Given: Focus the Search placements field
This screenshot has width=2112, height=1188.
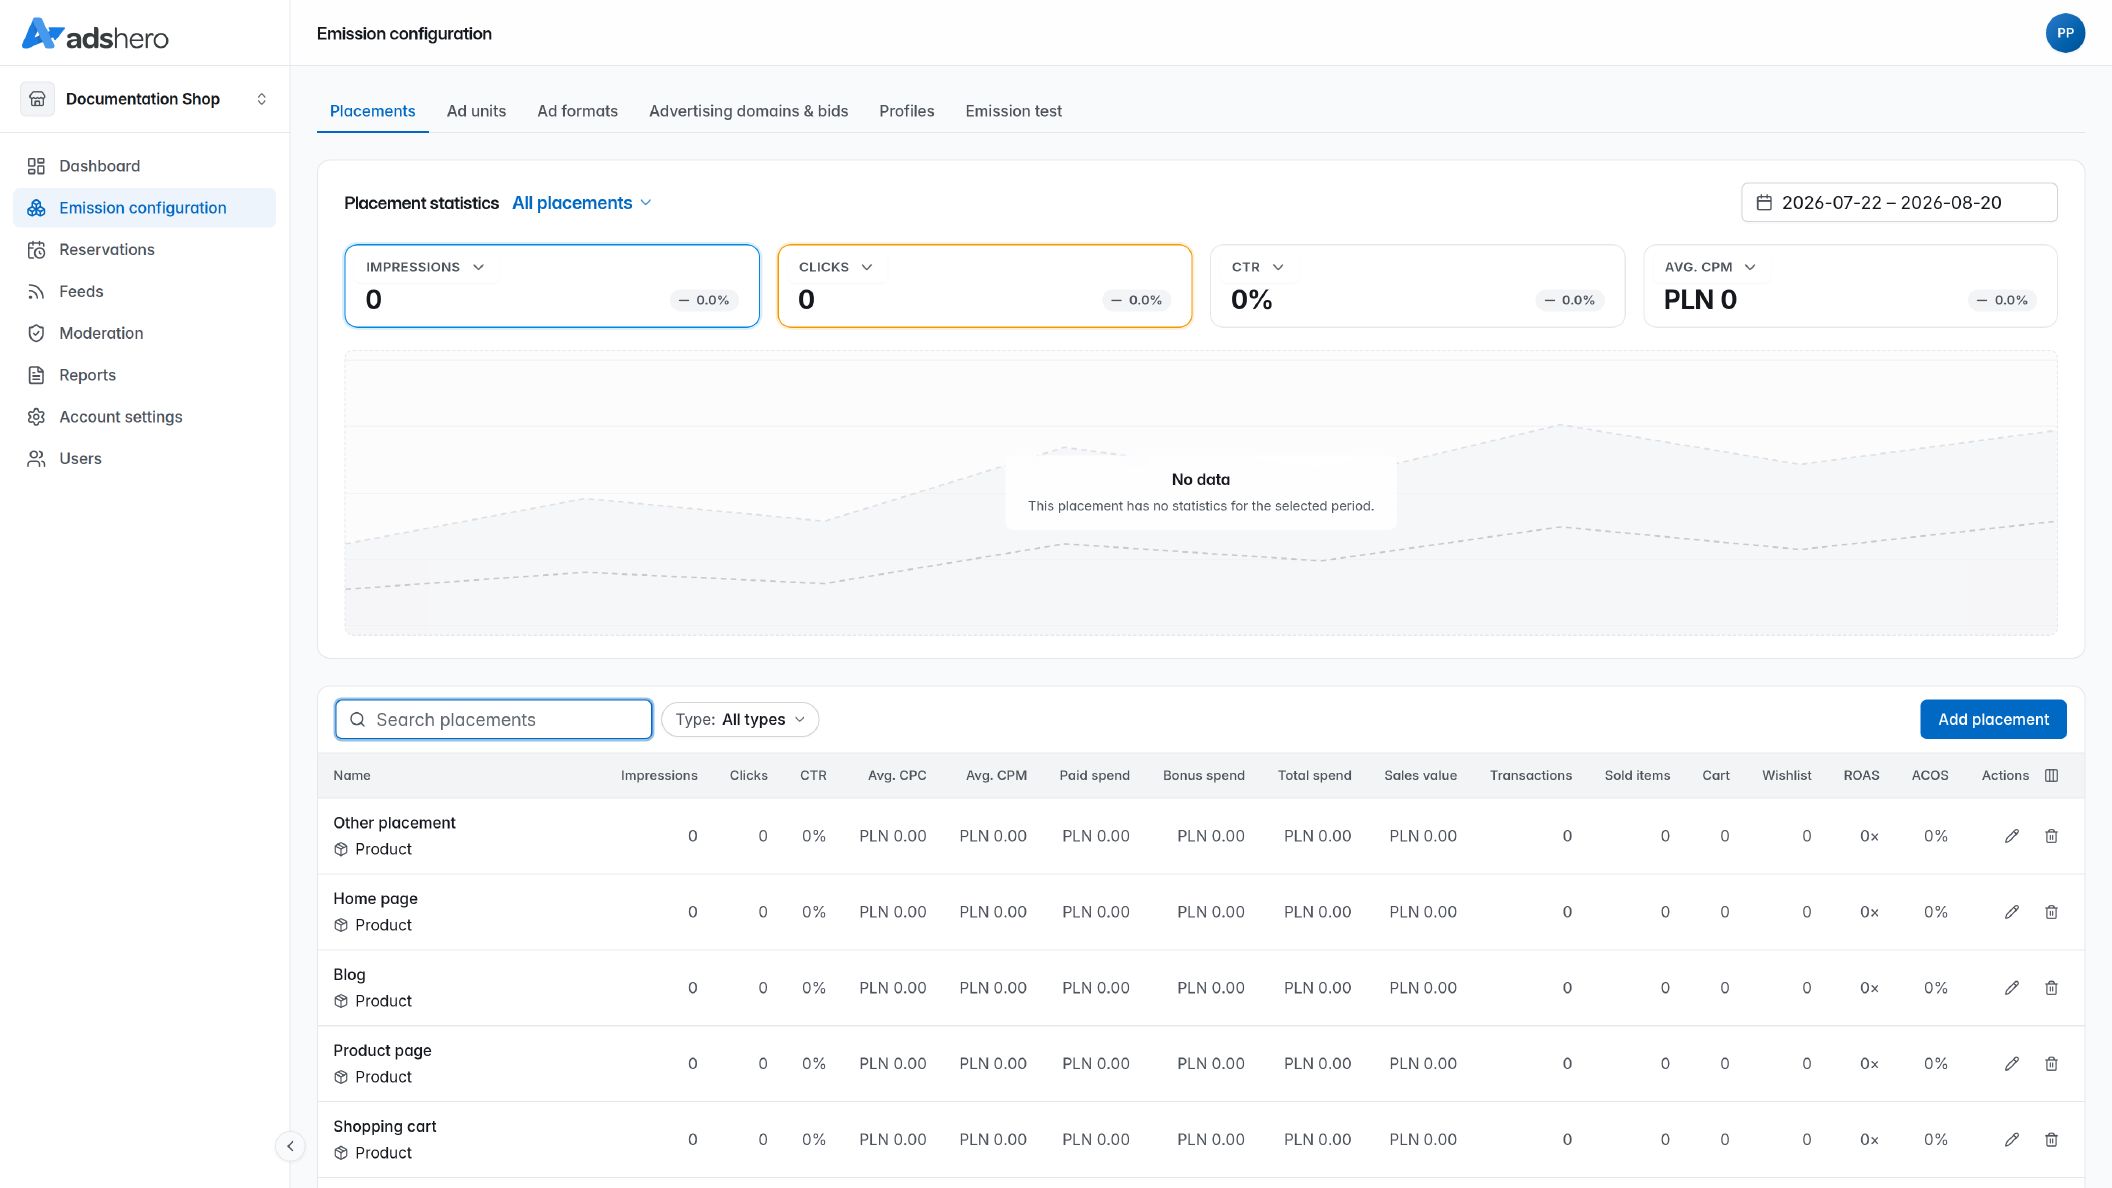Looking at the screenshot, I should tap(494, 720).
